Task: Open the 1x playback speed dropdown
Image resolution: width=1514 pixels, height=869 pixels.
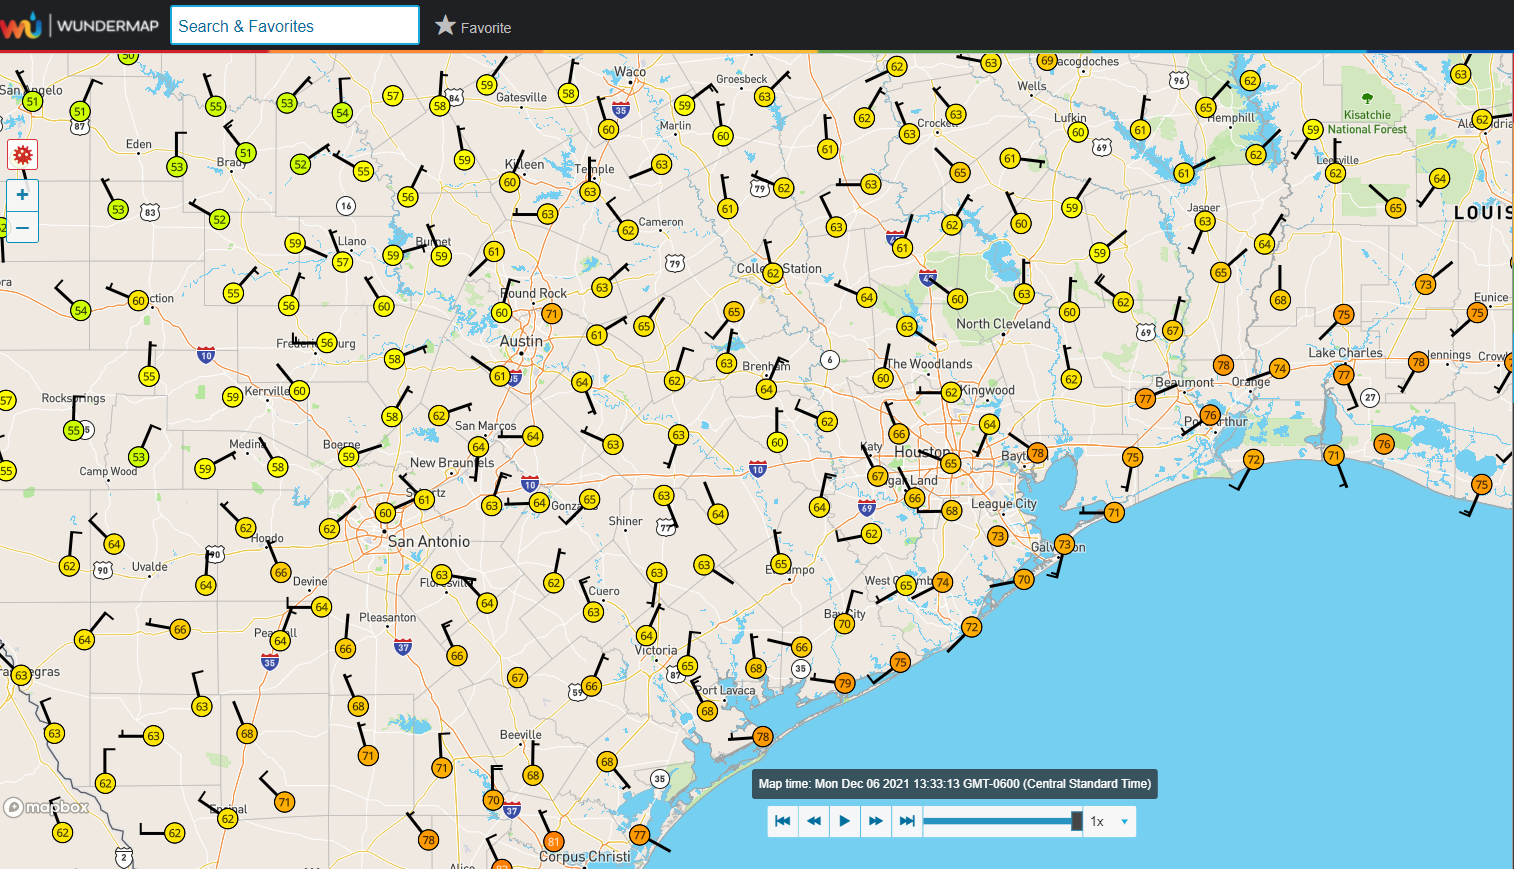Action: pos(1110,821)
